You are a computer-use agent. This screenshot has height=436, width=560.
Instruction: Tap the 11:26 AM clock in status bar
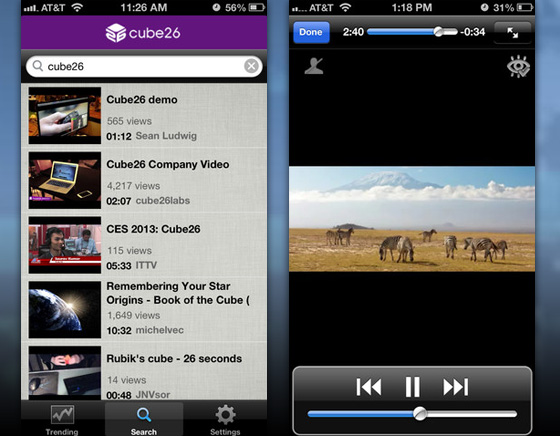144,7
